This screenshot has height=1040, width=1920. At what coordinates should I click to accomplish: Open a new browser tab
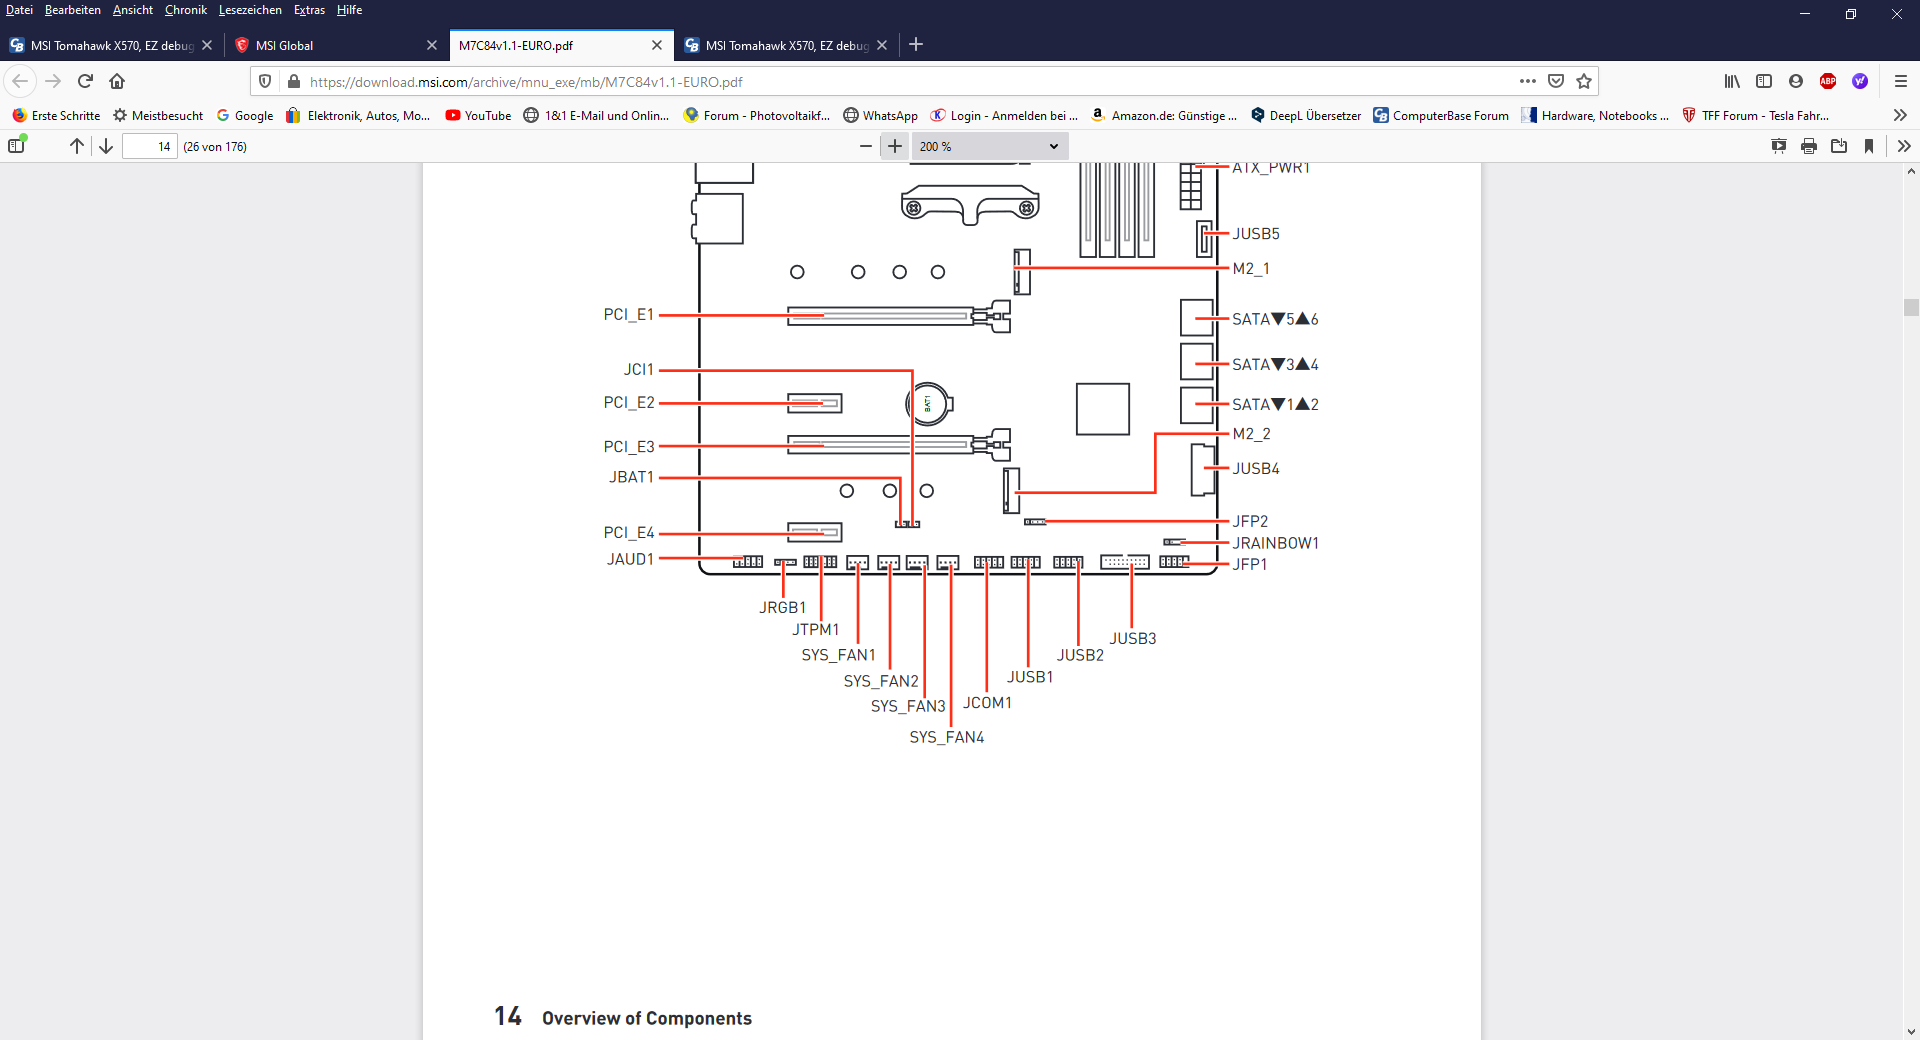pos(916,44)
